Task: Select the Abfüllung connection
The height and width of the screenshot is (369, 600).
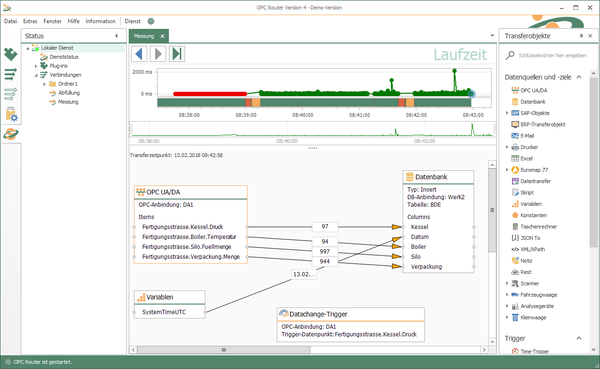Action: click(x=69, y=93)
